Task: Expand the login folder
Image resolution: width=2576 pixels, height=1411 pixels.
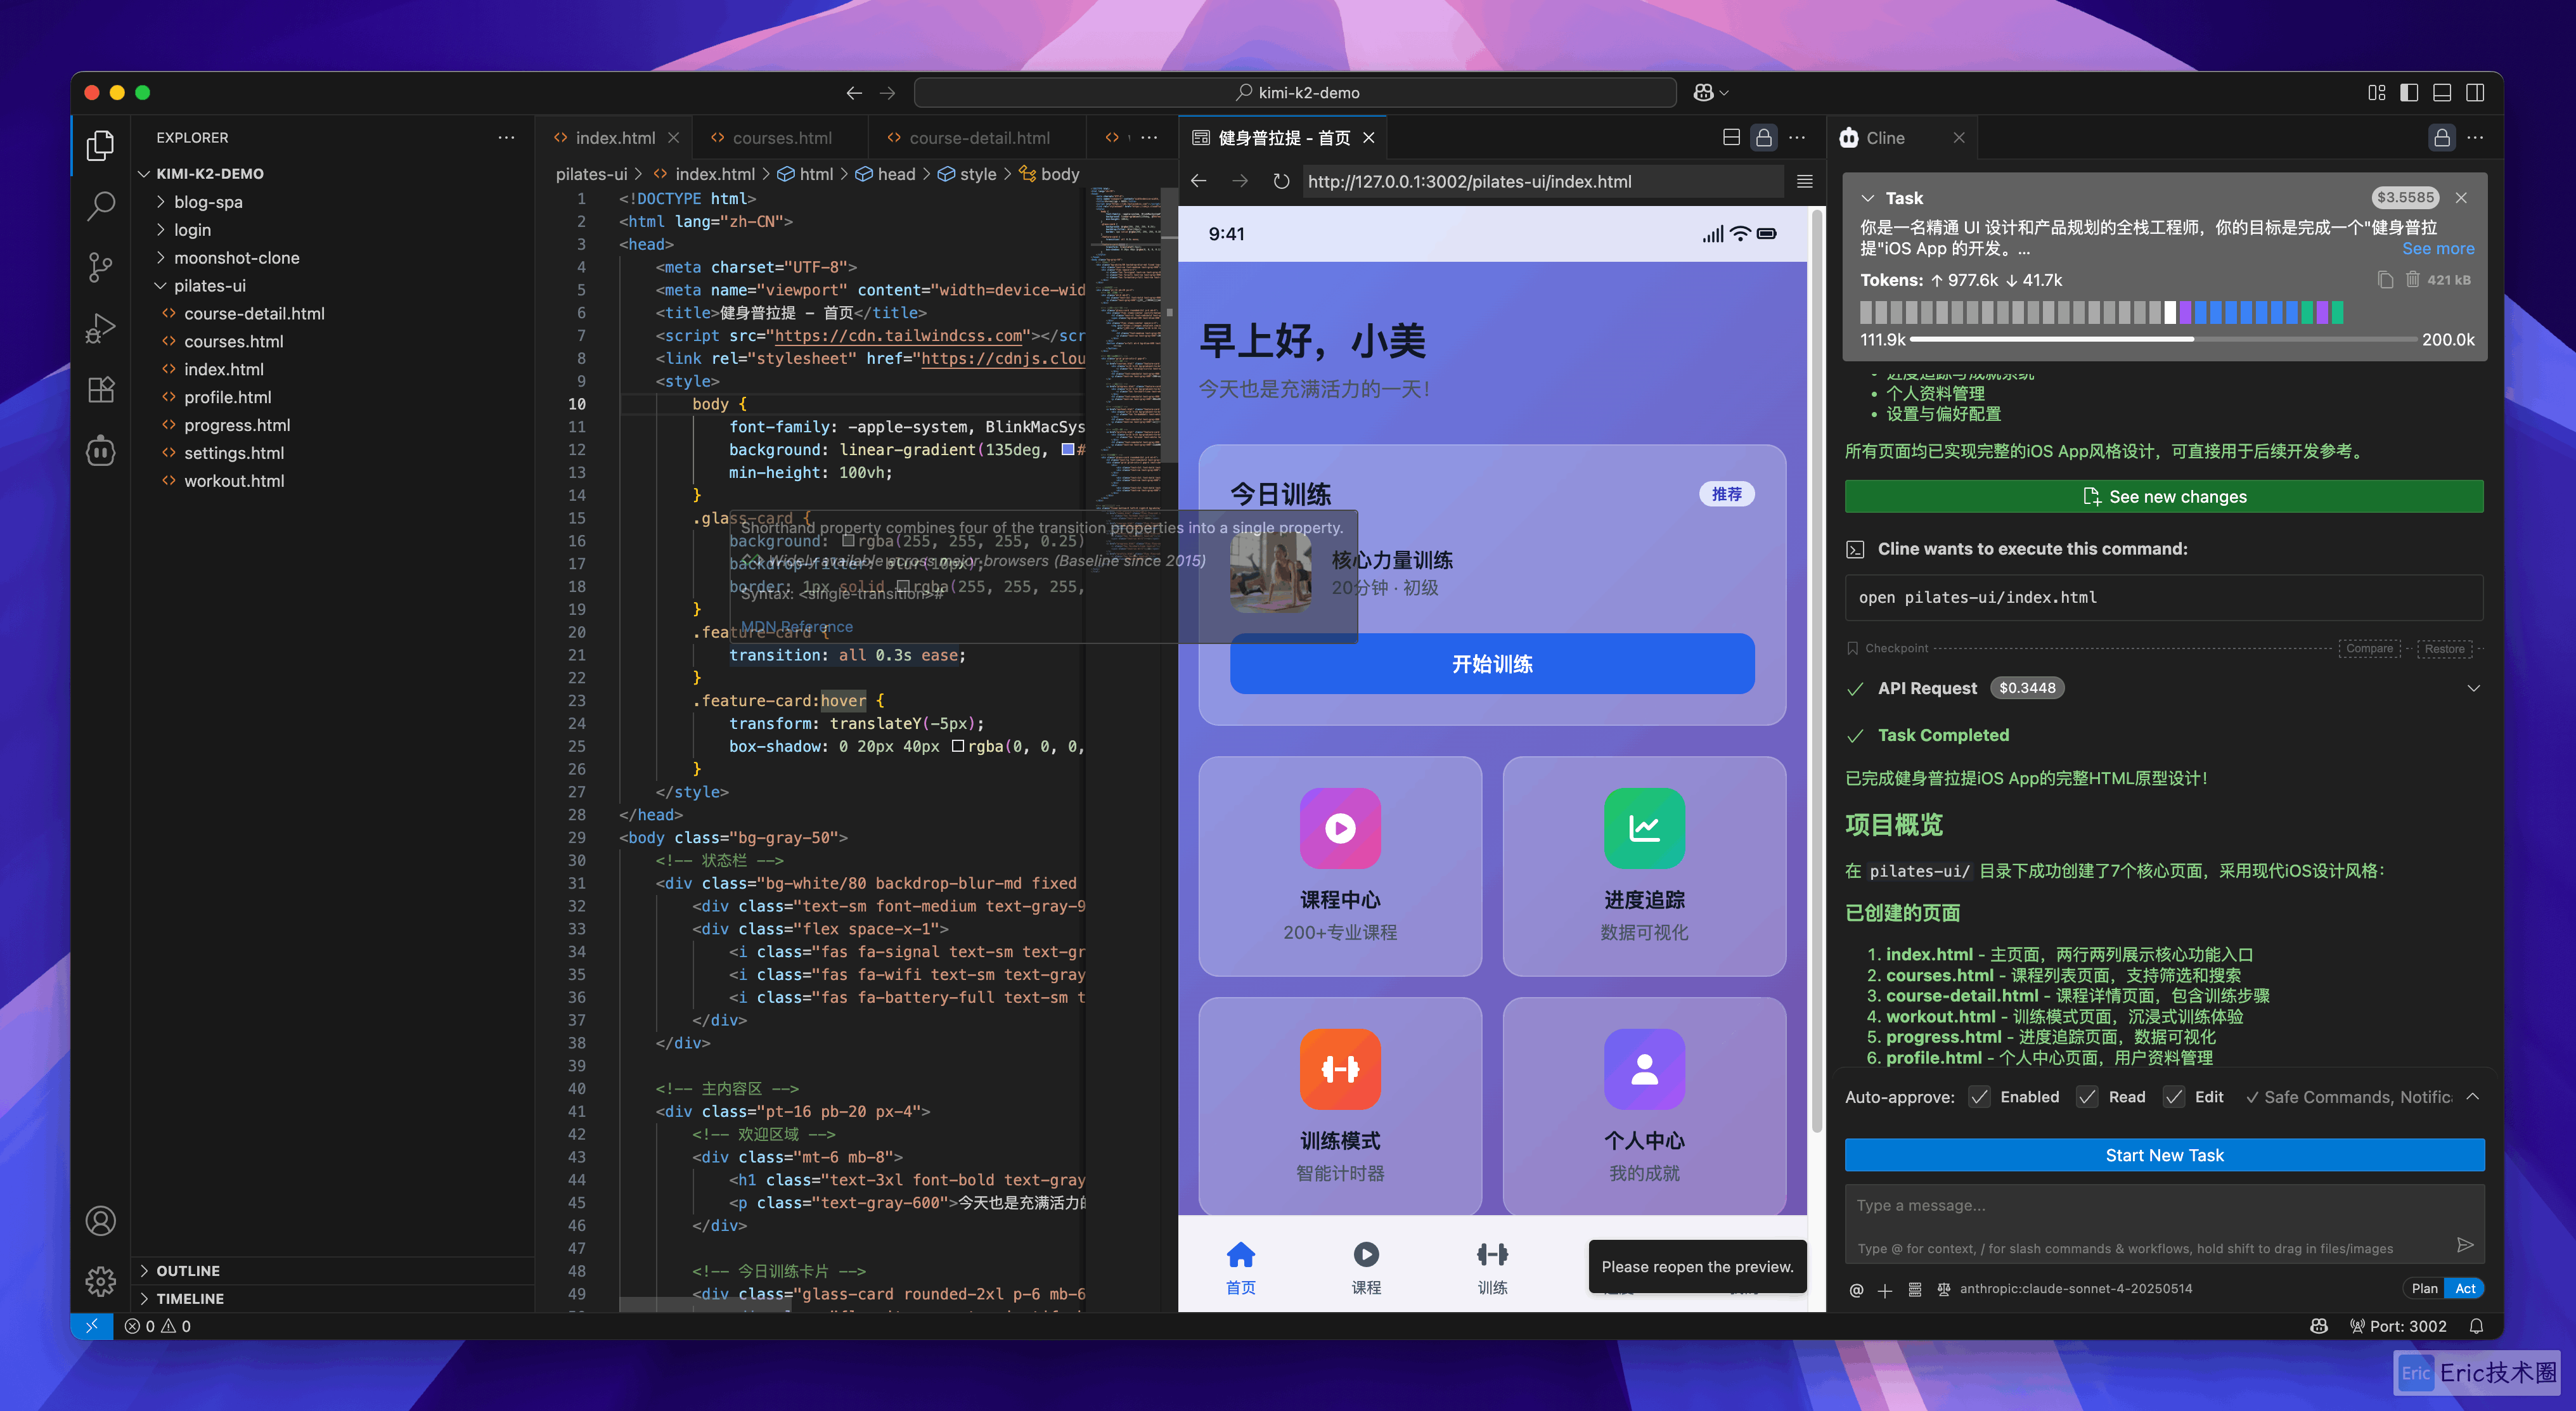Action: point(192,230)
